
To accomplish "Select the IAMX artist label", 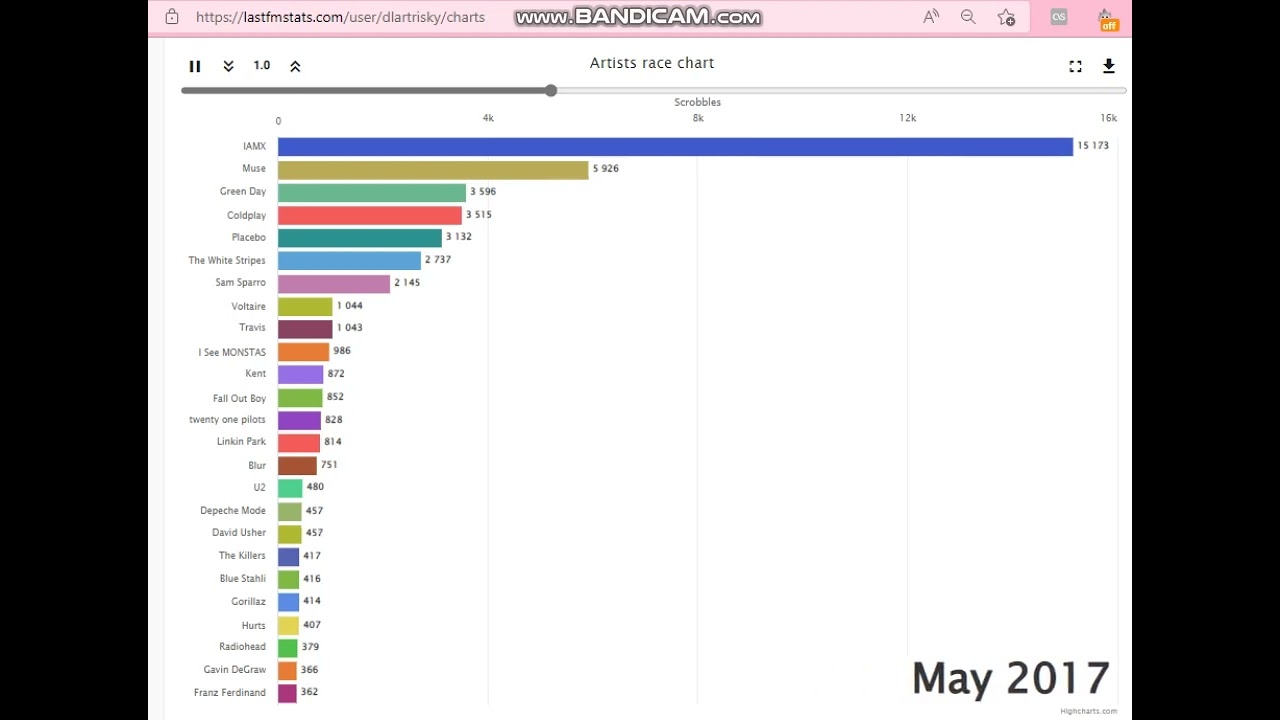I will coord(254,146).
